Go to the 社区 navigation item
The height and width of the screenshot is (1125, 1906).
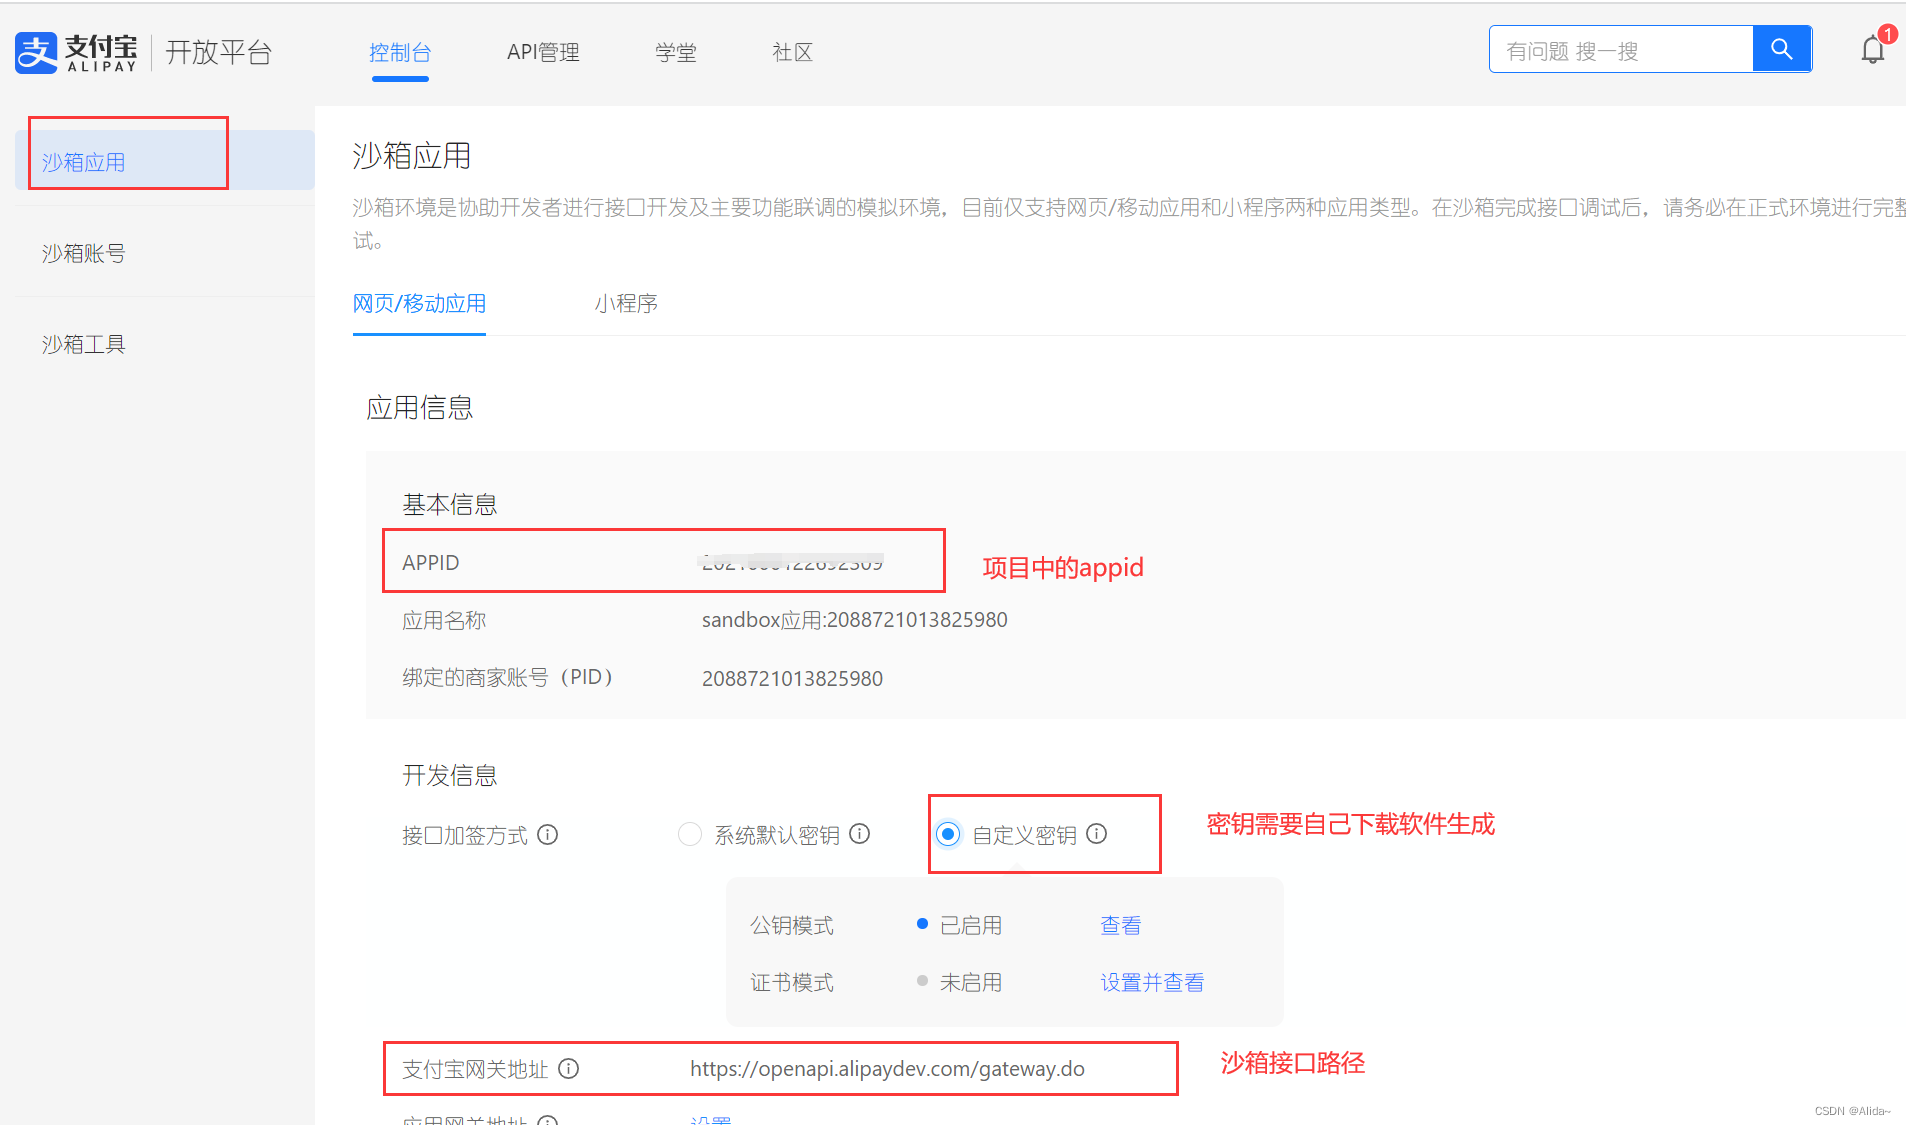[792, 52]
